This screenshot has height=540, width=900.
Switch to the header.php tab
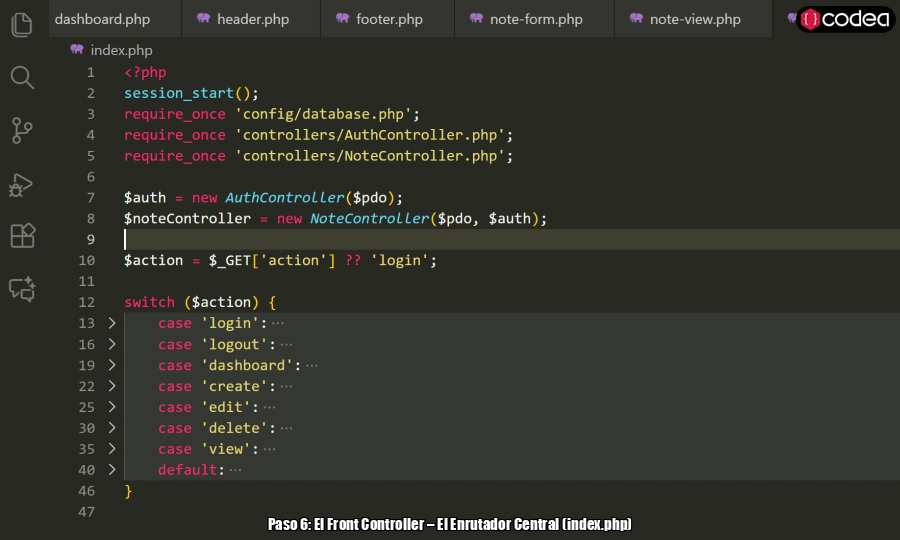251,19
